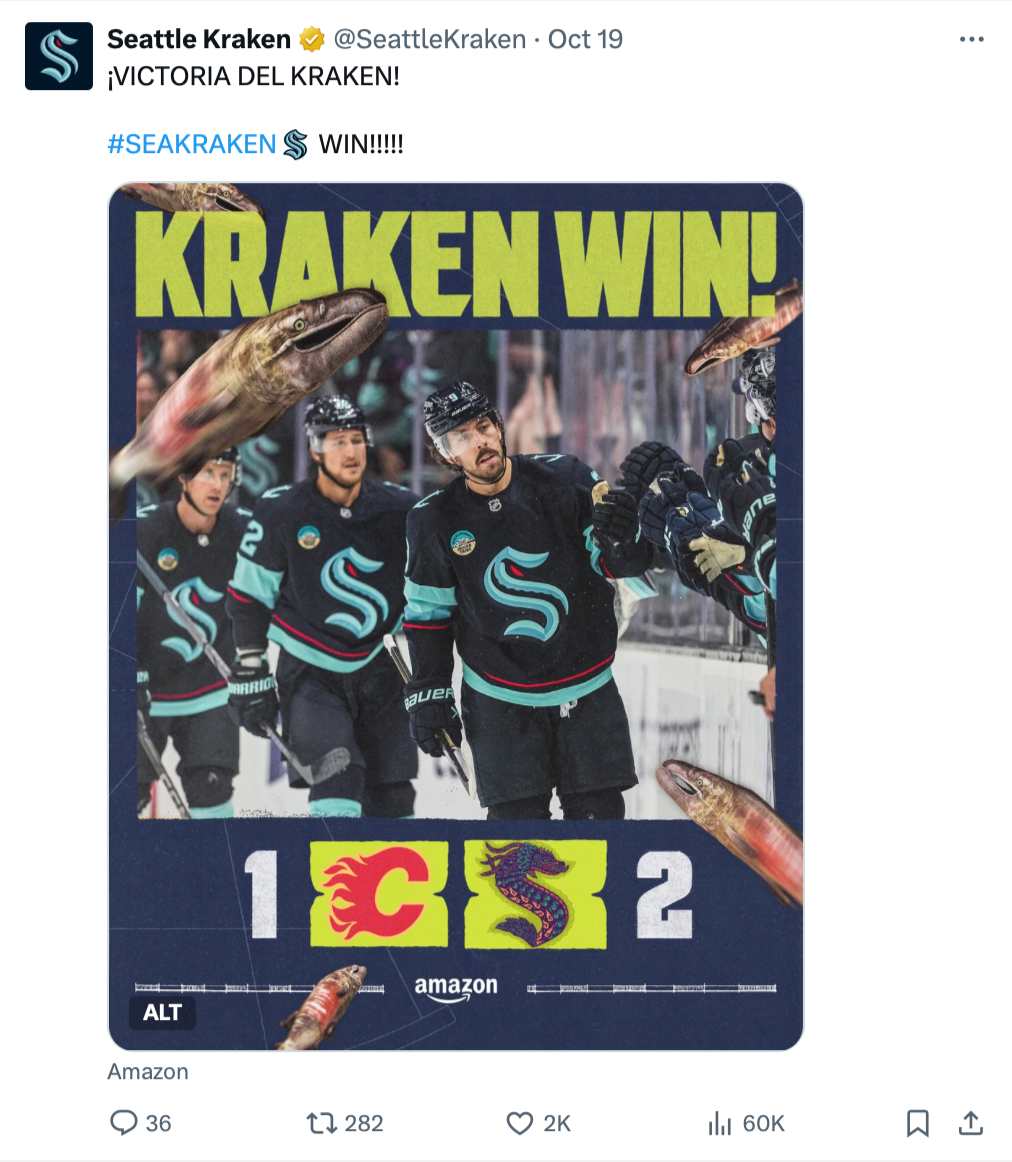
Task: Share the post via upload arrow icon
Action: (971, 1123)
